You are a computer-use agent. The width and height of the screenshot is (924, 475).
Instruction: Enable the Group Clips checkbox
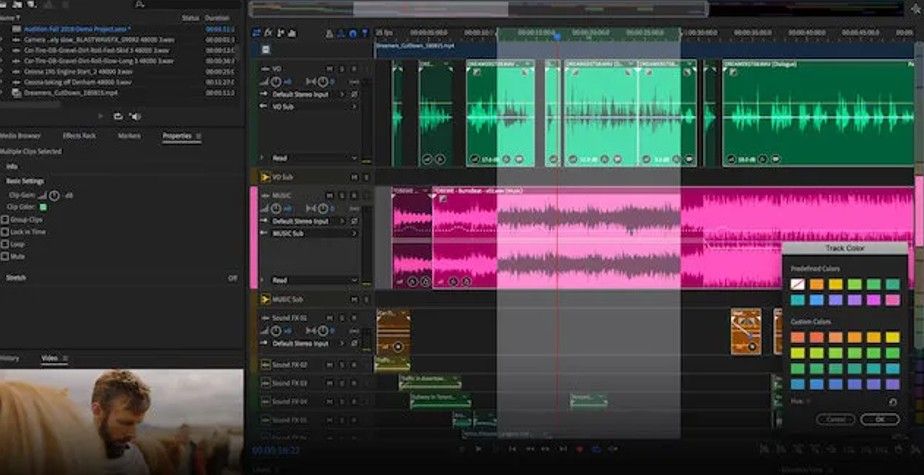tap(5, 219)
